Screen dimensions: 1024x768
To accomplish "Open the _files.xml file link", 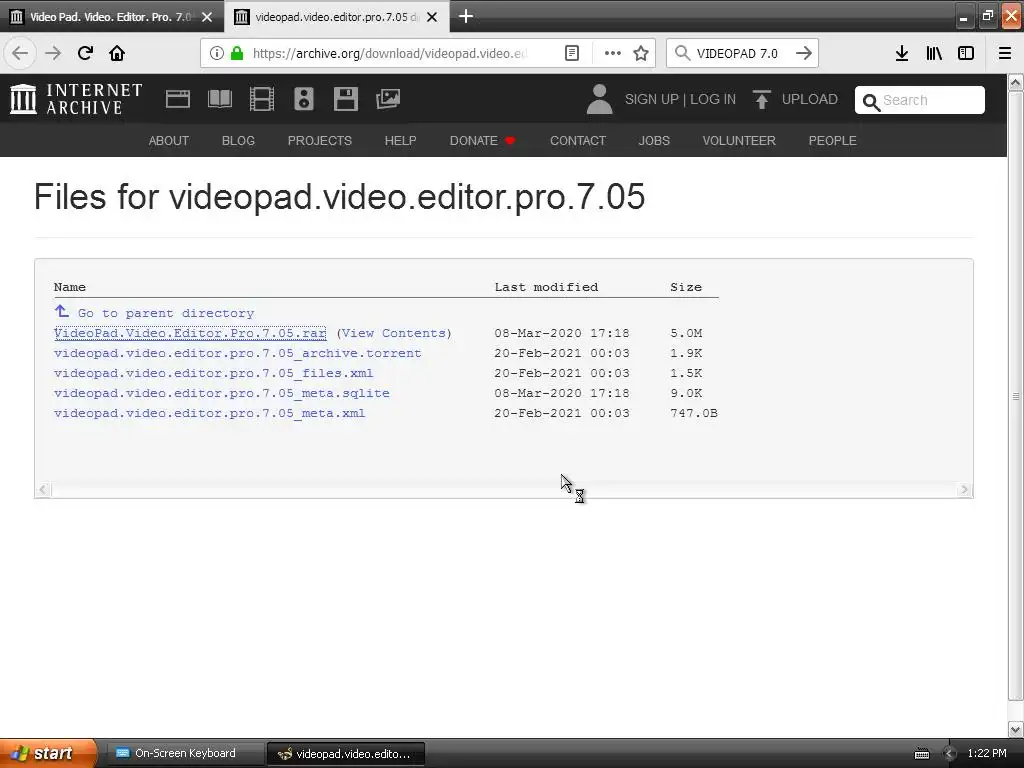I will (214, 374).
